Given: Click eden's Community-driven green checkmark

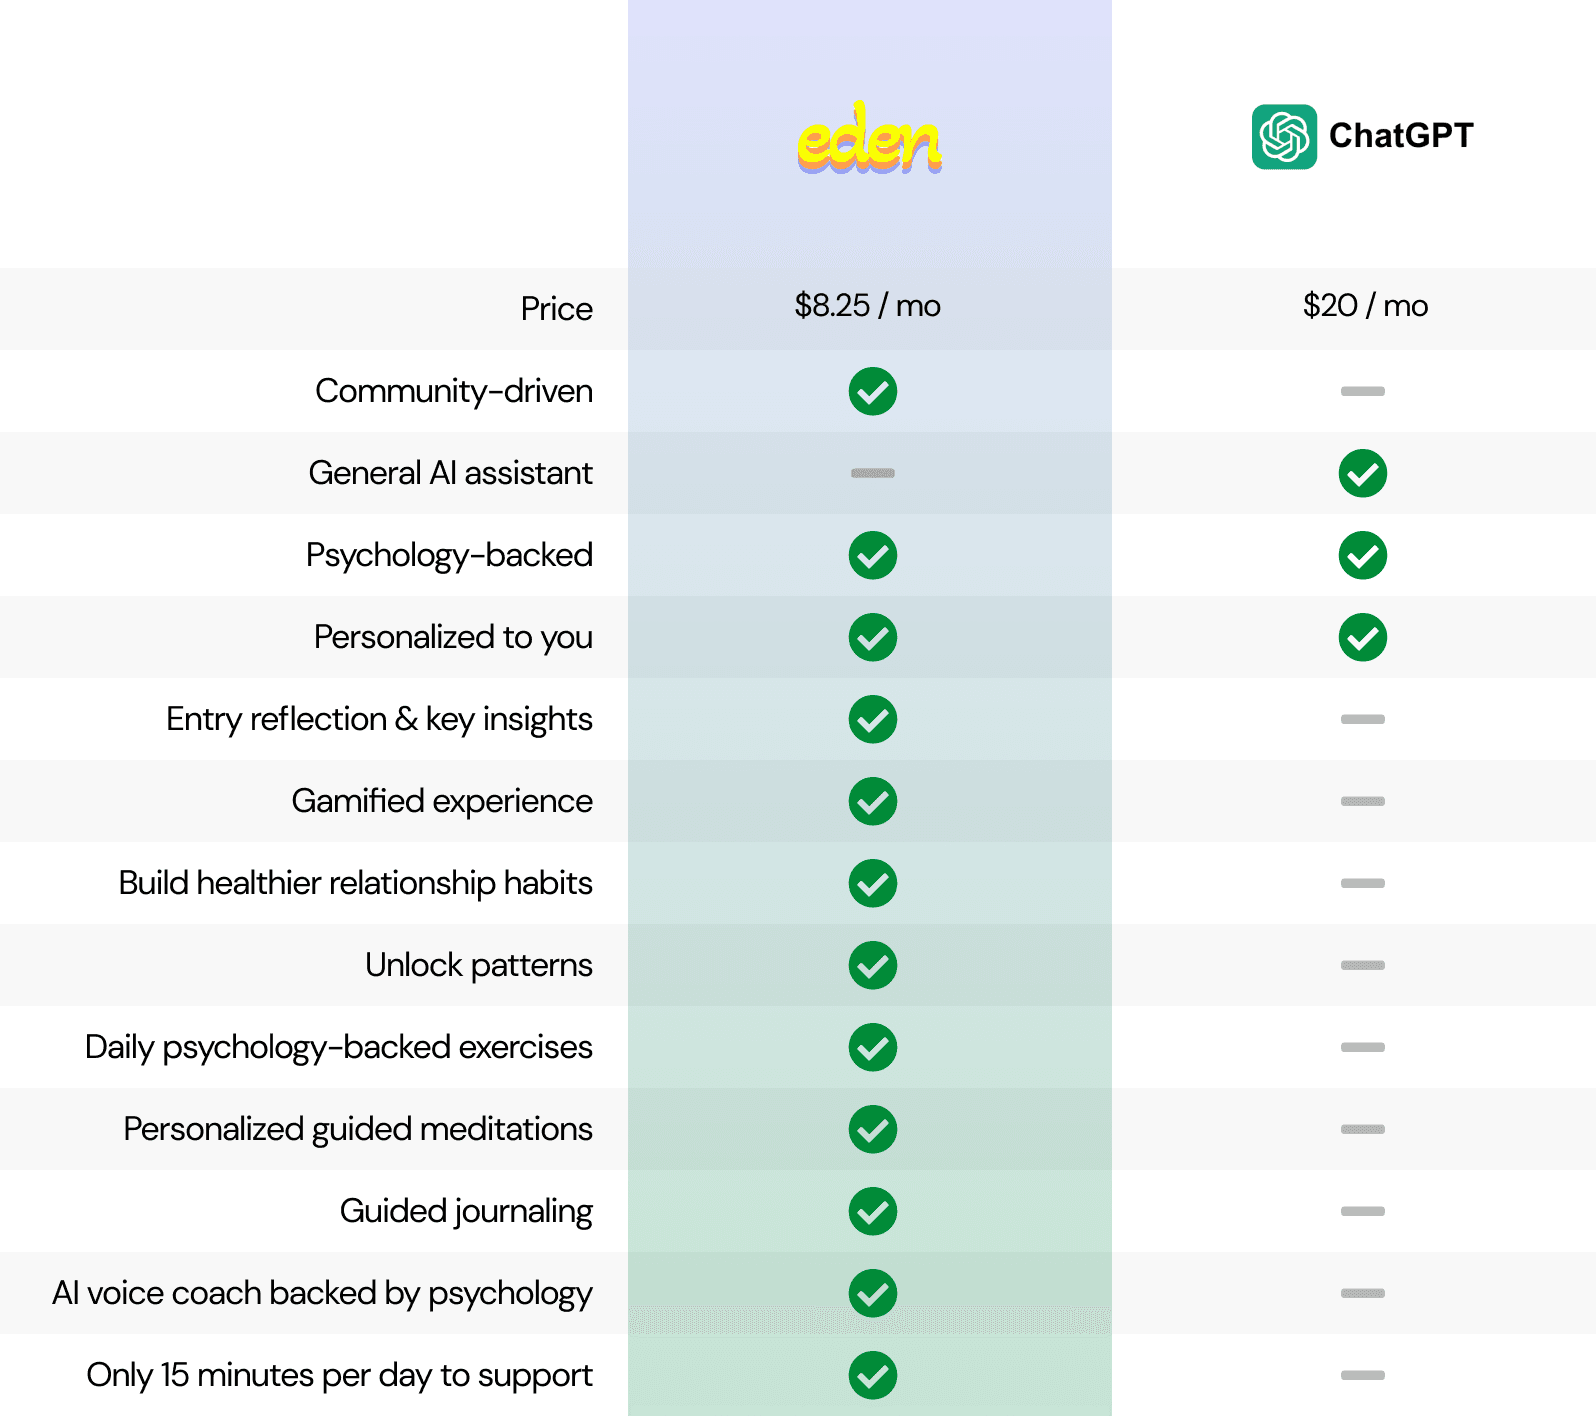Looking at the screenshot, I should tap(873, 391).
